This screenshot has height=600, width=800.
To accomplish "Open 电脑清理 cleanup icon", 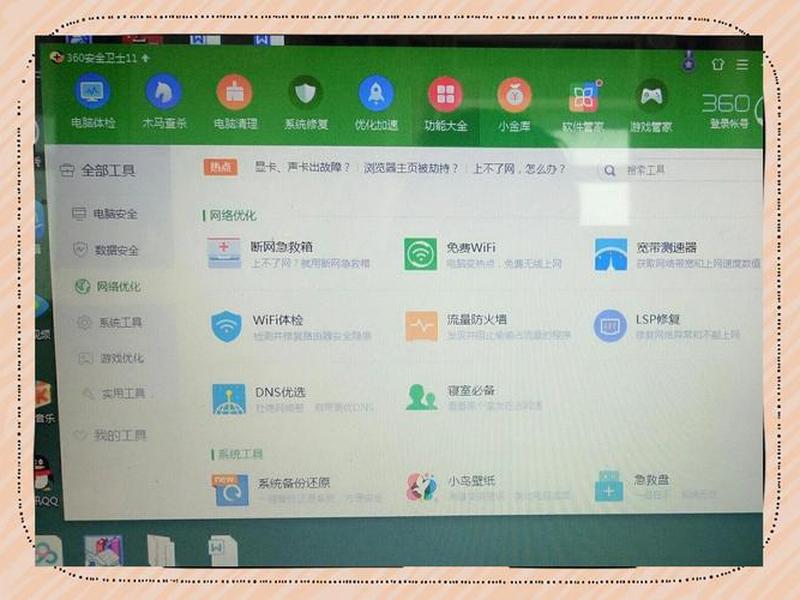I will click(235, 93).
